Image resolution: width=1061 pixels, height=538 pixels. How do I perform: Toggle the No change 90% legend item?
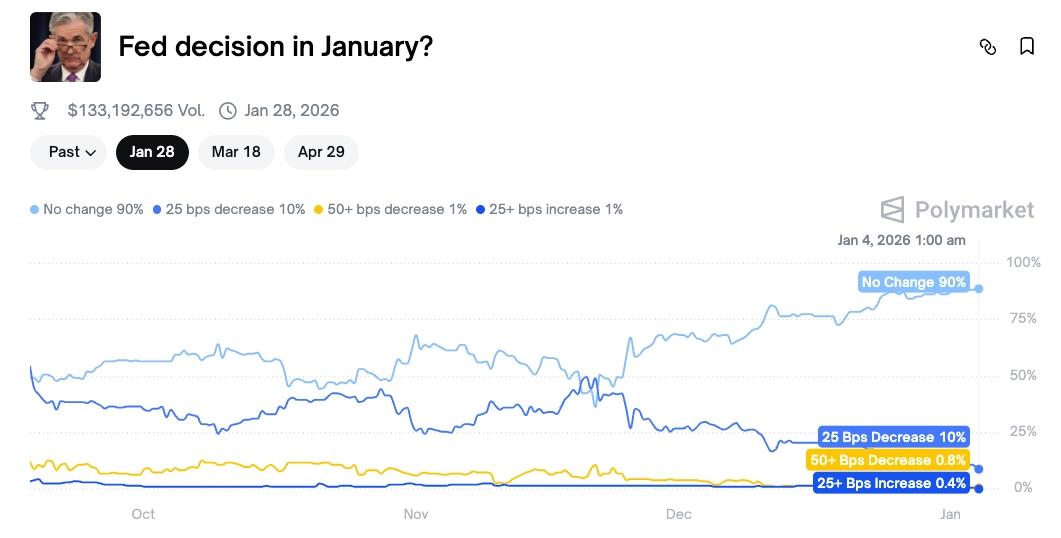(87, 209)
